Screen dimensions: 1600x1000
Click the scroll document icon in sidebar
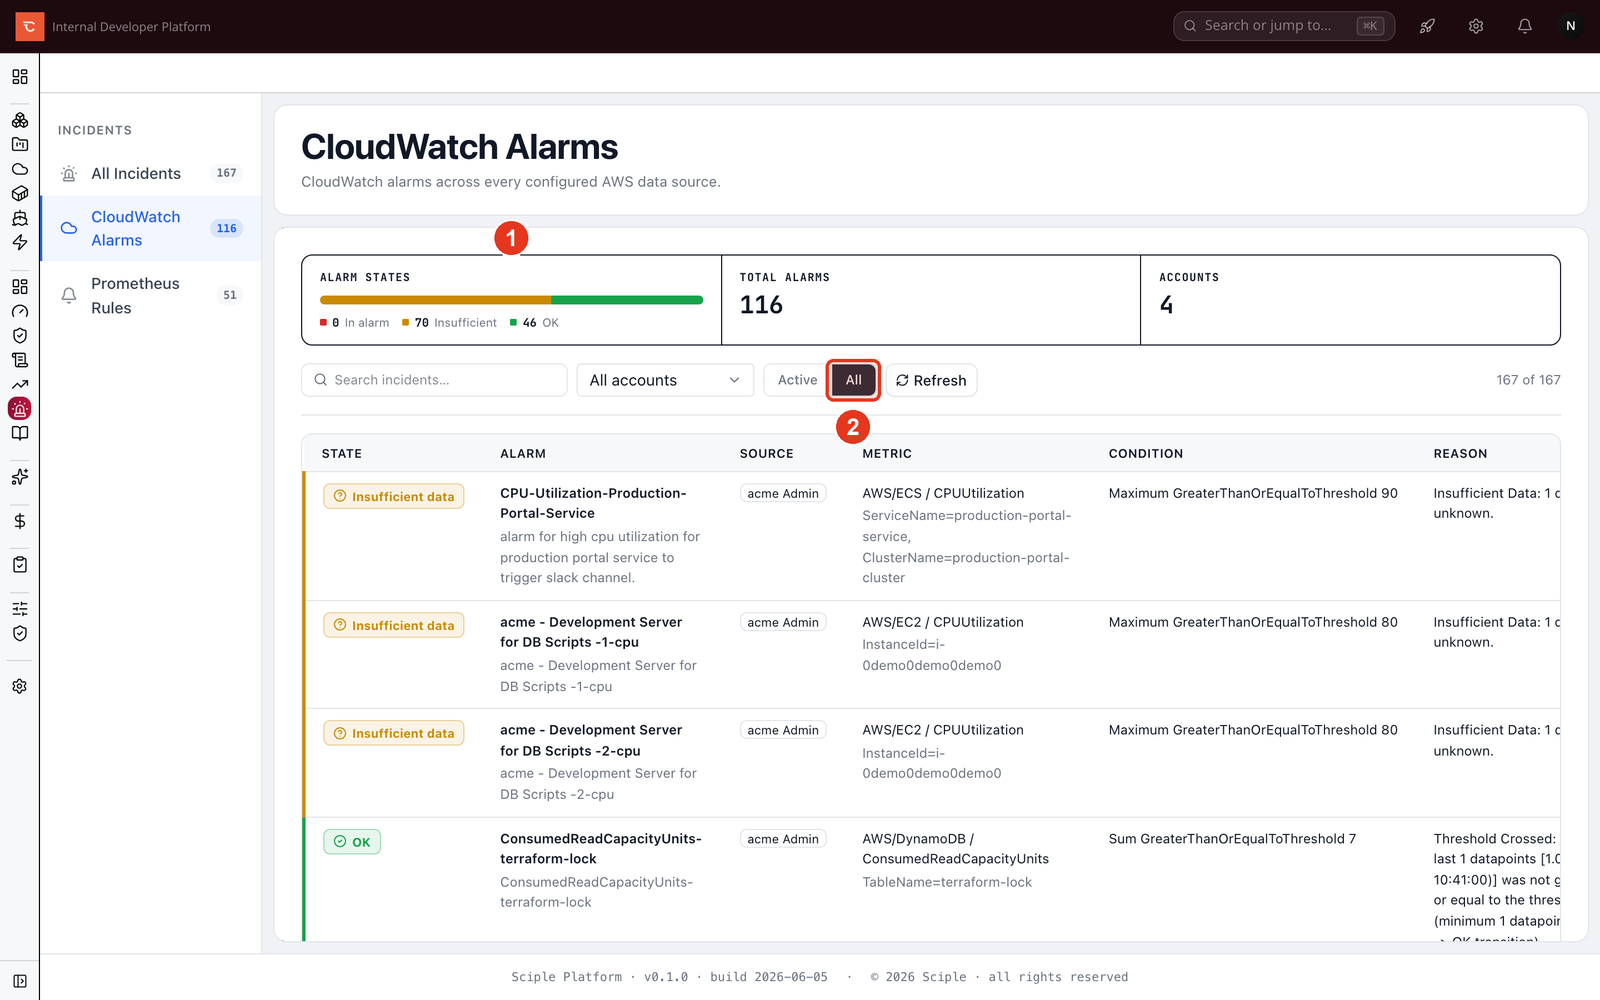pyautogui.click(x=20, y=360)
